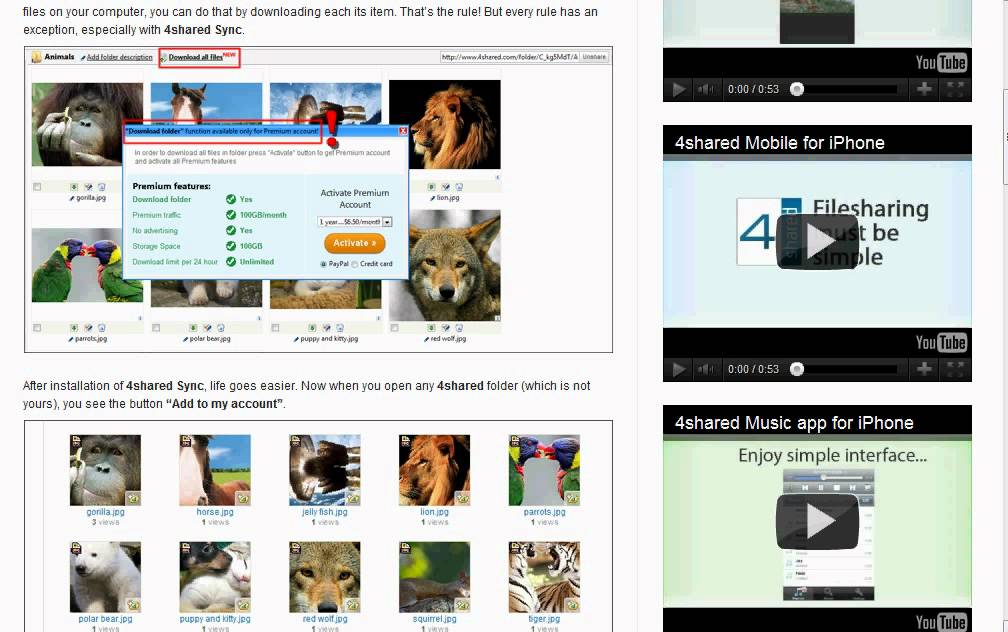Click the squirrel thumbnail image in the gallery
1008x632 pixels.
(435, 577)
